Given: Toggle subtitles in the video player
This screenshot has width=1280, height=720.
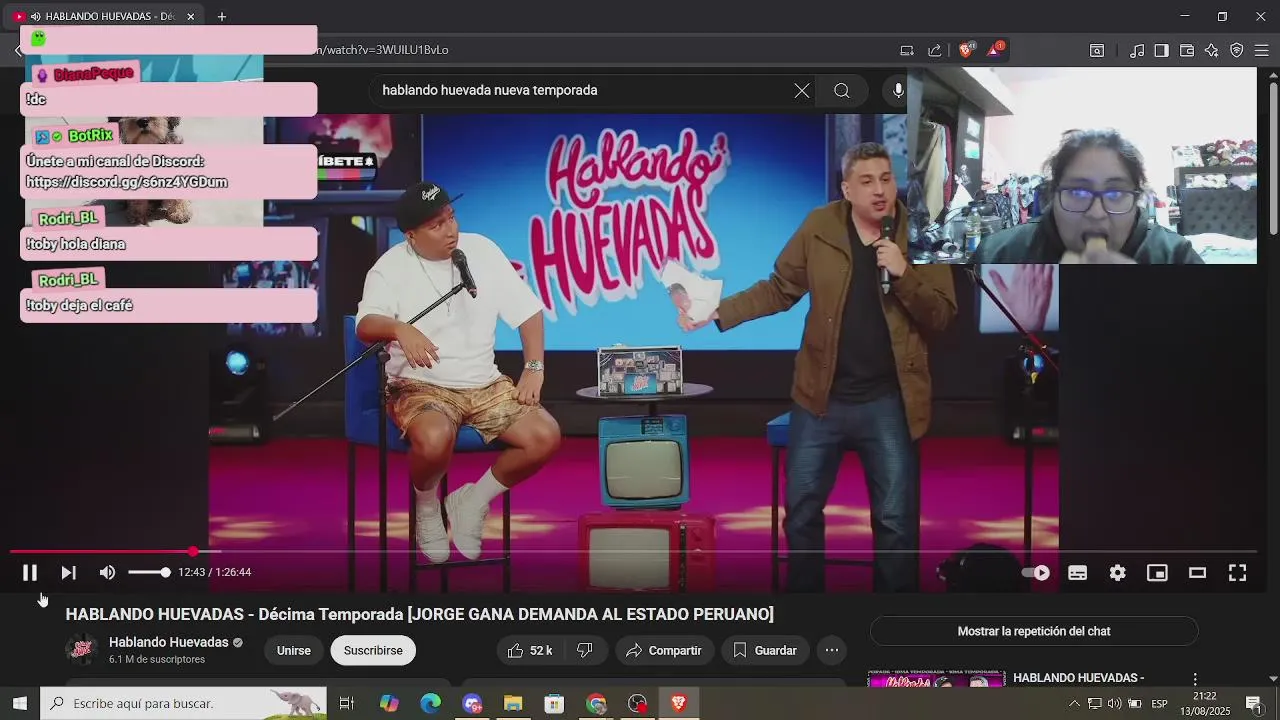Looking at the screenshot, I should coord(1077,573).
